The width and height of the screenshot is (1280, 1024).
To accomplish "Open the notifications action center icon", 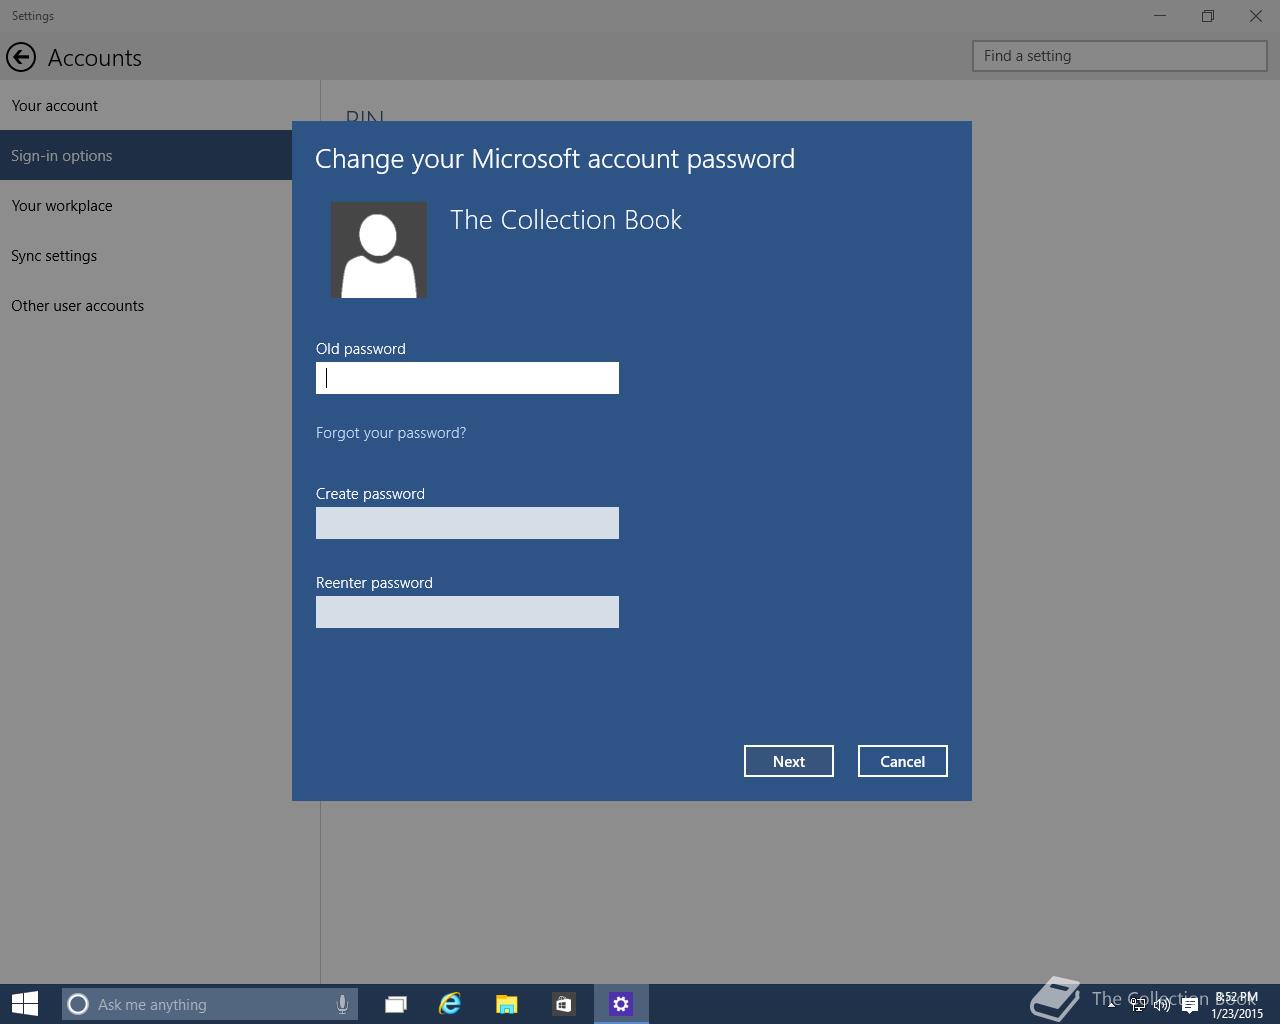I will 1189,1006.
